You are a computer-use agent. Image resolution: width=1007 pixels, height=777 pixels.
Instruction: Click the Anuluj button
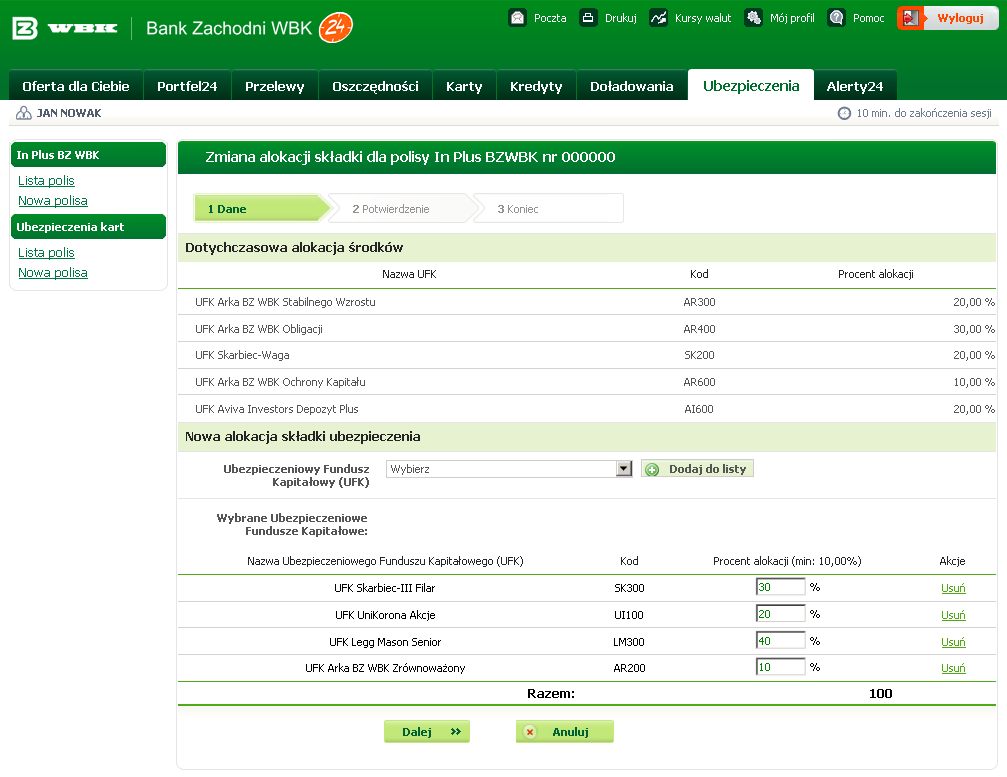[x=565, y=731]
